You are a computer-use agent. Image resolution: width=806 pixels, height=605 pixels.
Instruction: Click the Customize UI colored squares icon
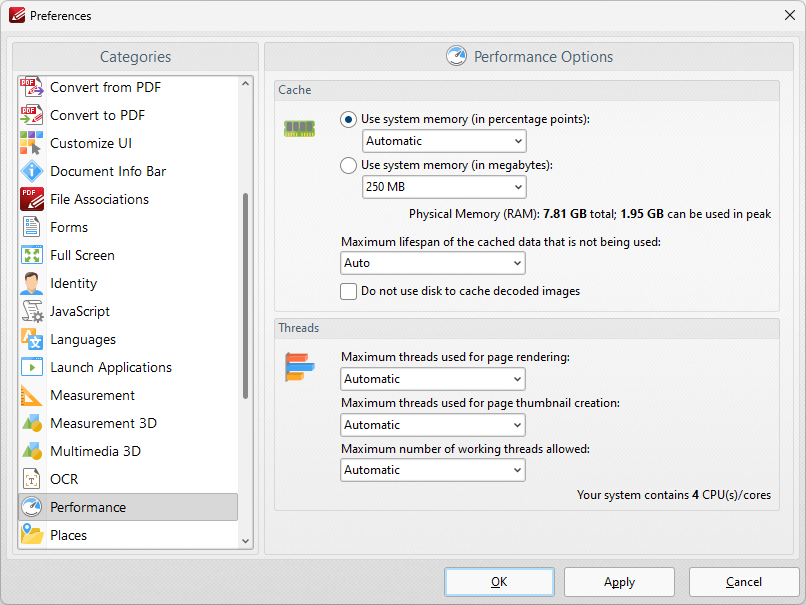[32, 143]
